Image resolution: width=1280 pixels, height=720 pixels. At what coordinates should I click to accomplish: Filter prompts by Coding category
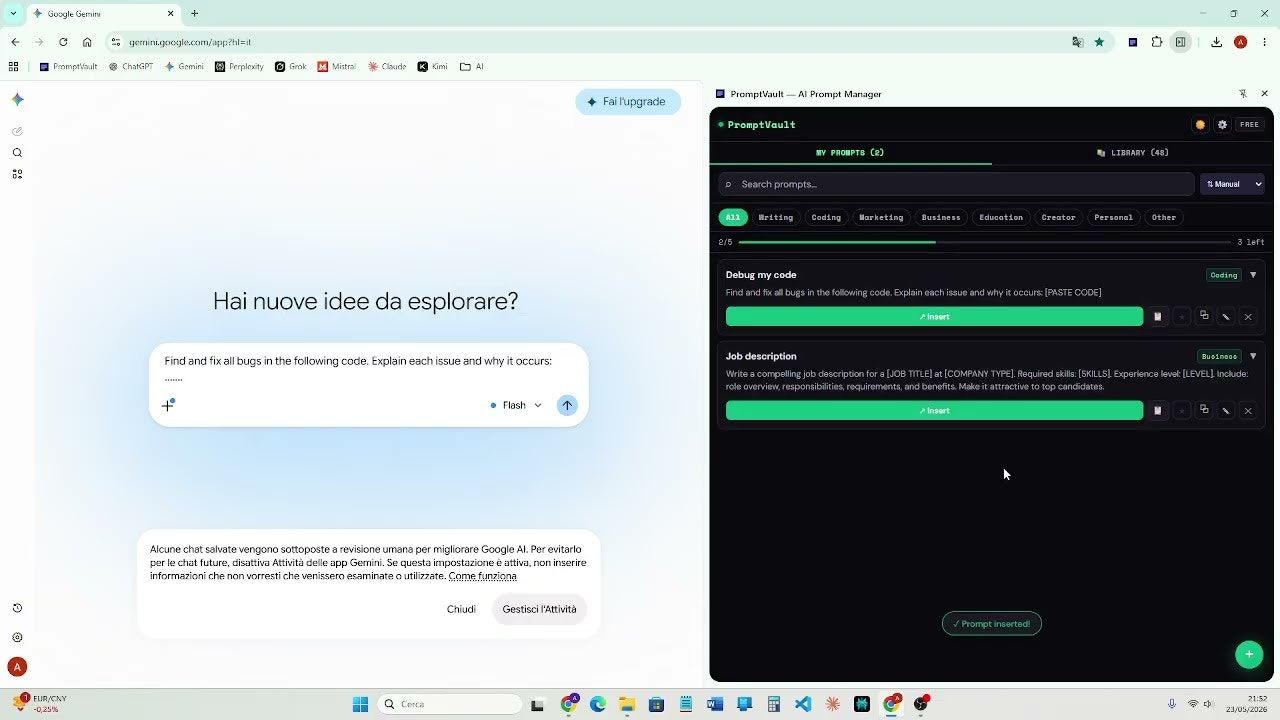point(826,217)
